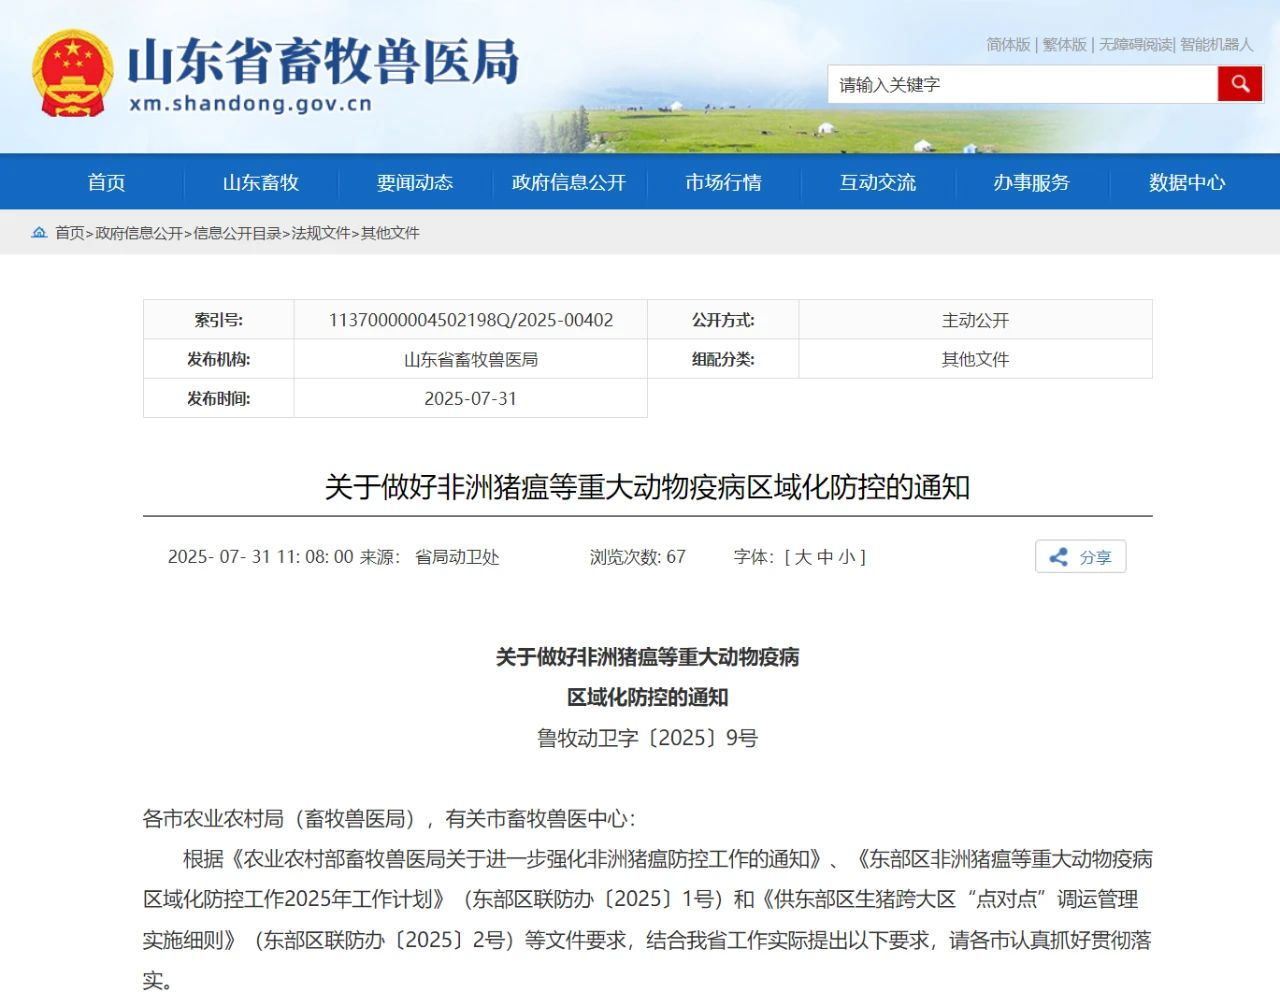This screenshot has height=1000, width=1280.
Task: Set font size to 小
Action: (846, 557)
